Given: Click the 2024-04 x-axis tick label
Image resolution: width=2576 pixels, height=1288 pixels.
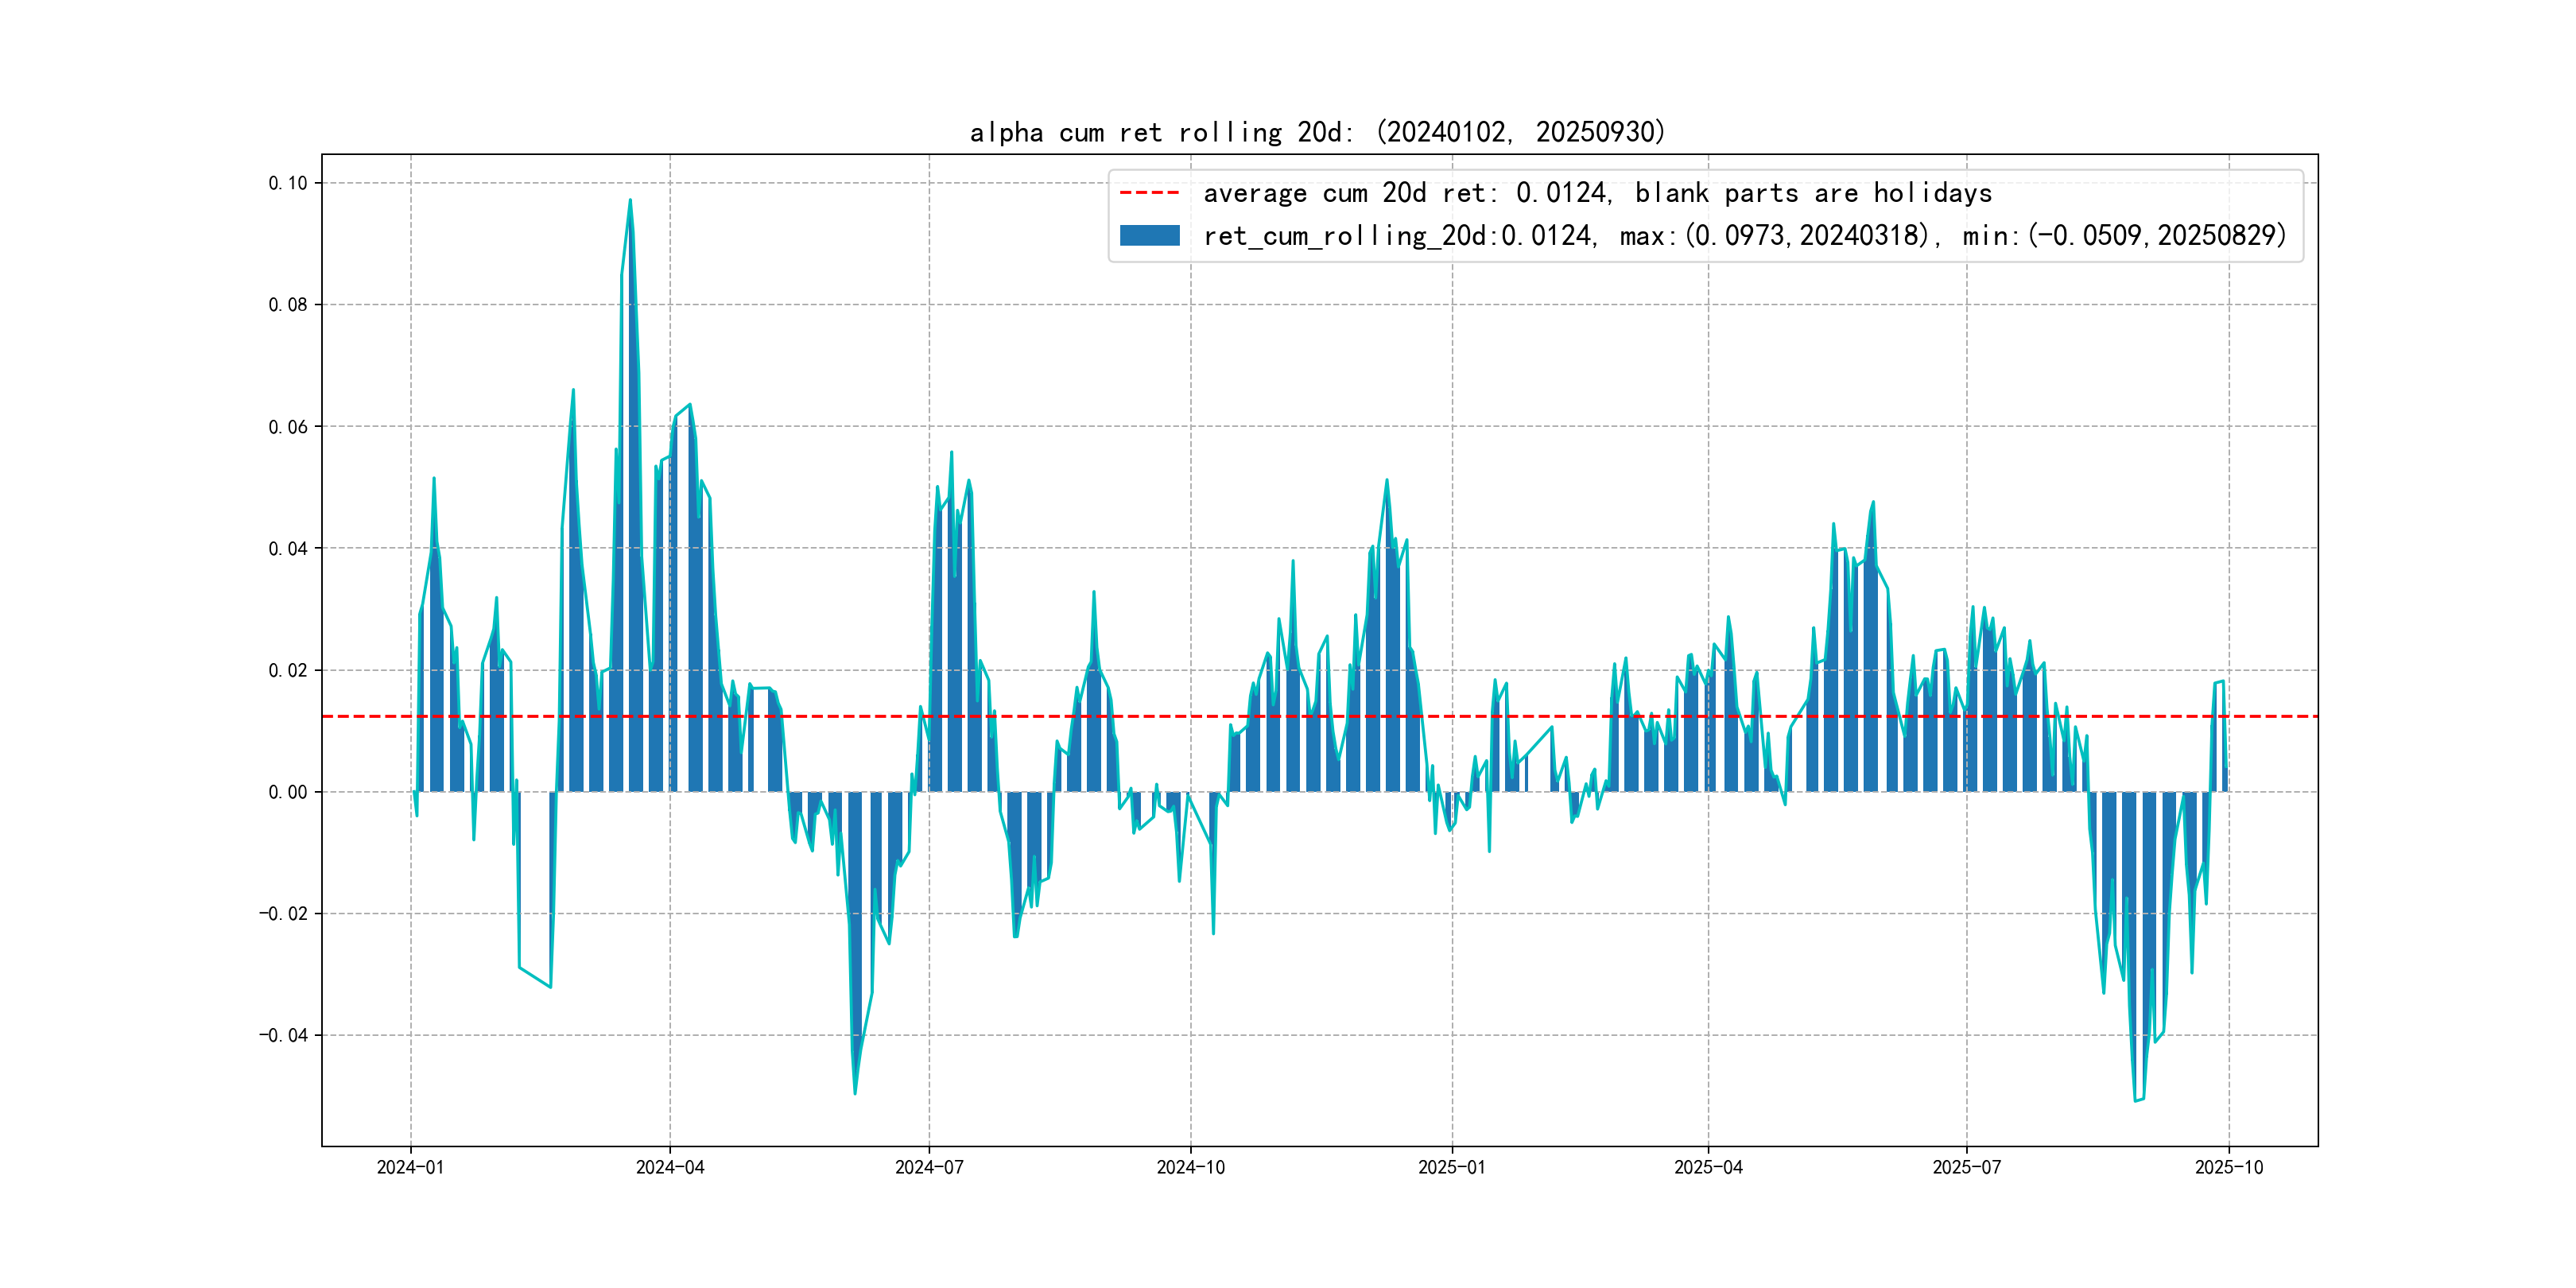Looking at the screenshot, I should point(670,1167).
